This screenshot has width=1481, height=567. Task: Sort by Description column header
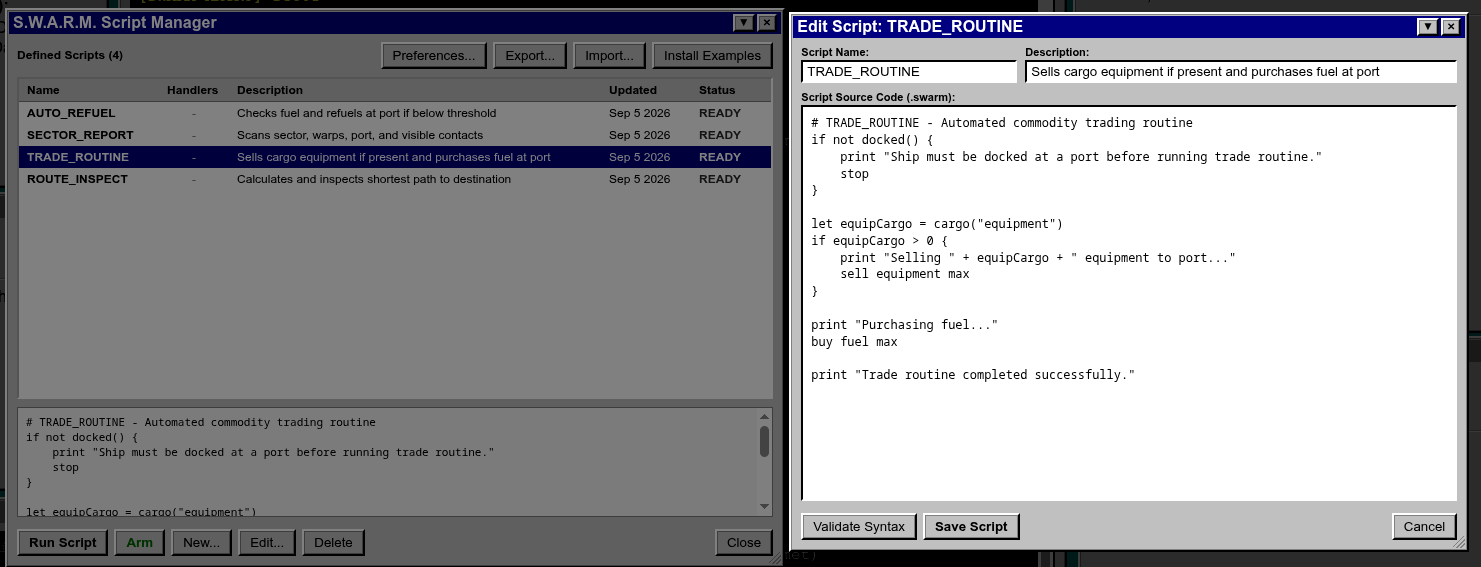coord(270,90)
